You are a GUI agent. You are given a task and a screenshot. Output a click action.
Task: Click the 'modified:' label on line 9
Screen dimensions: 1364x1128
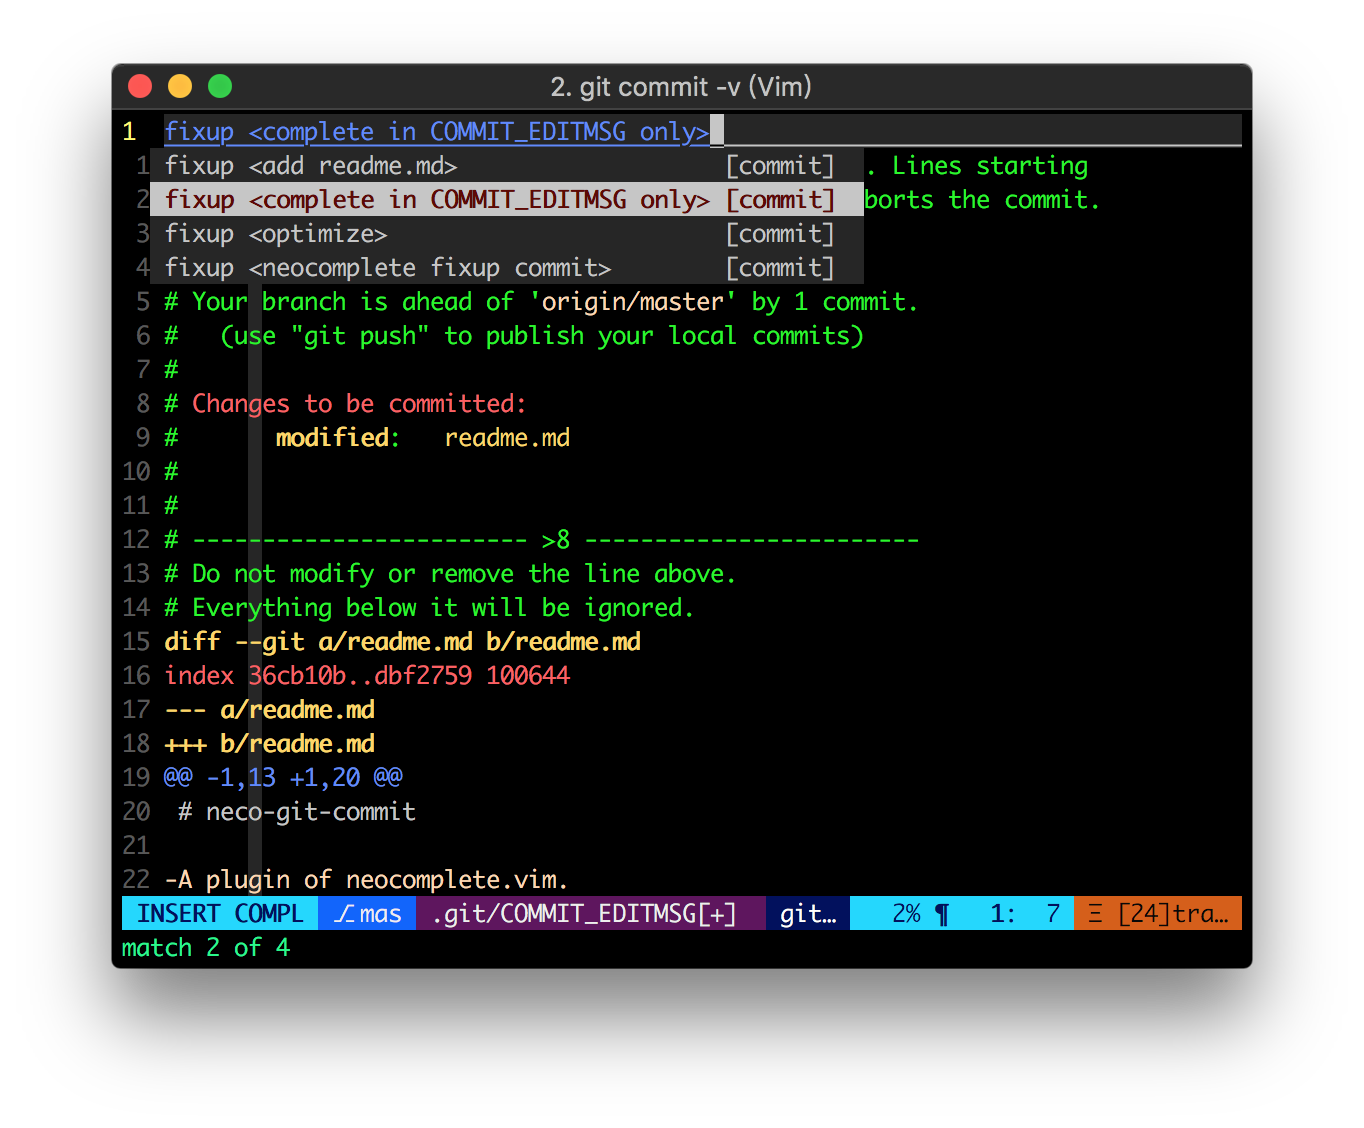tap(337, 438)
